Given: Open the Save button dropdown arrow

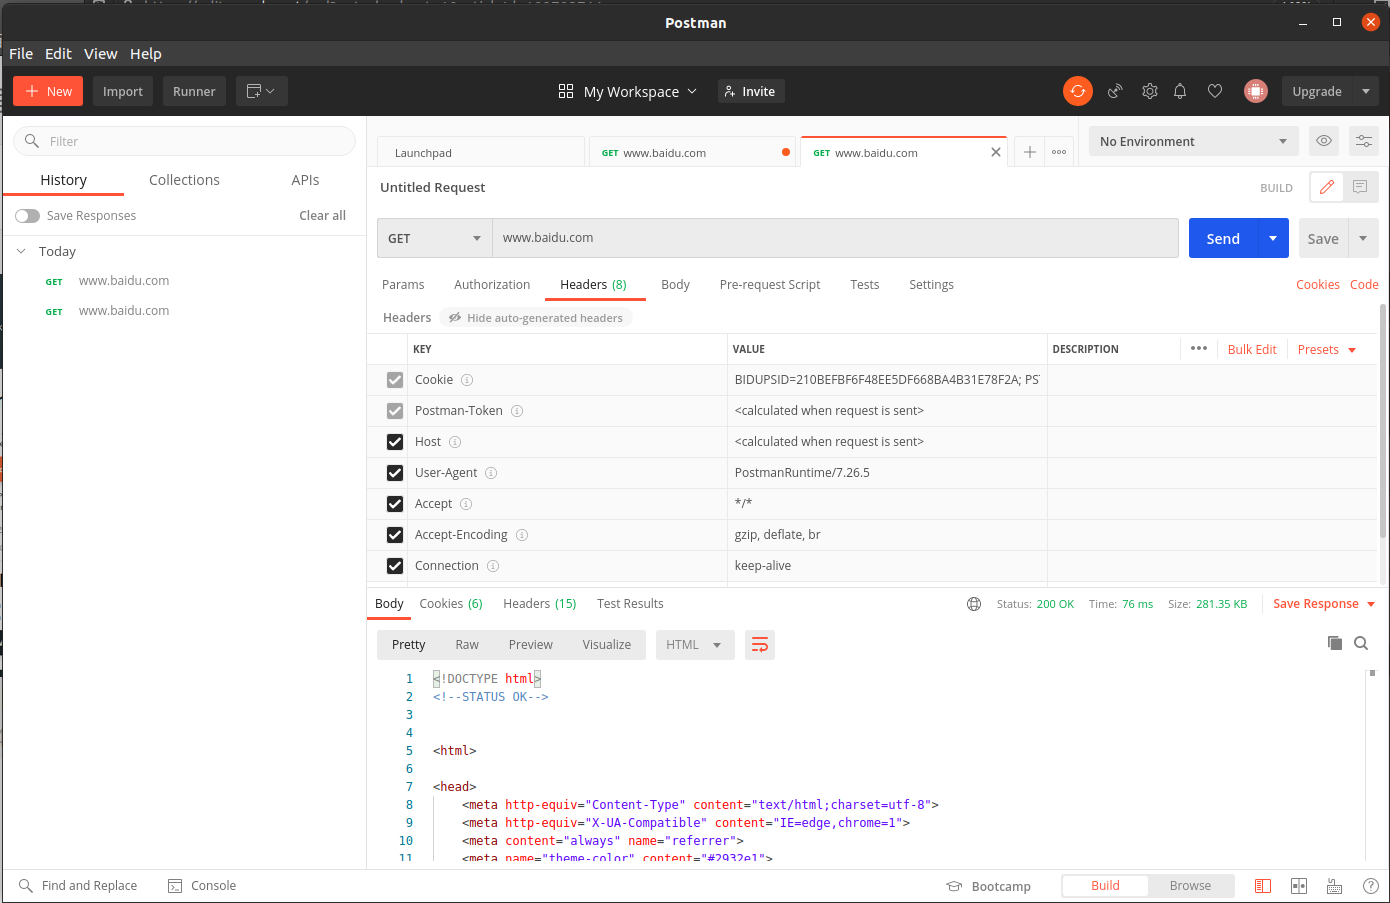Looking at the screenshot, I should (x=1363, y=238).
